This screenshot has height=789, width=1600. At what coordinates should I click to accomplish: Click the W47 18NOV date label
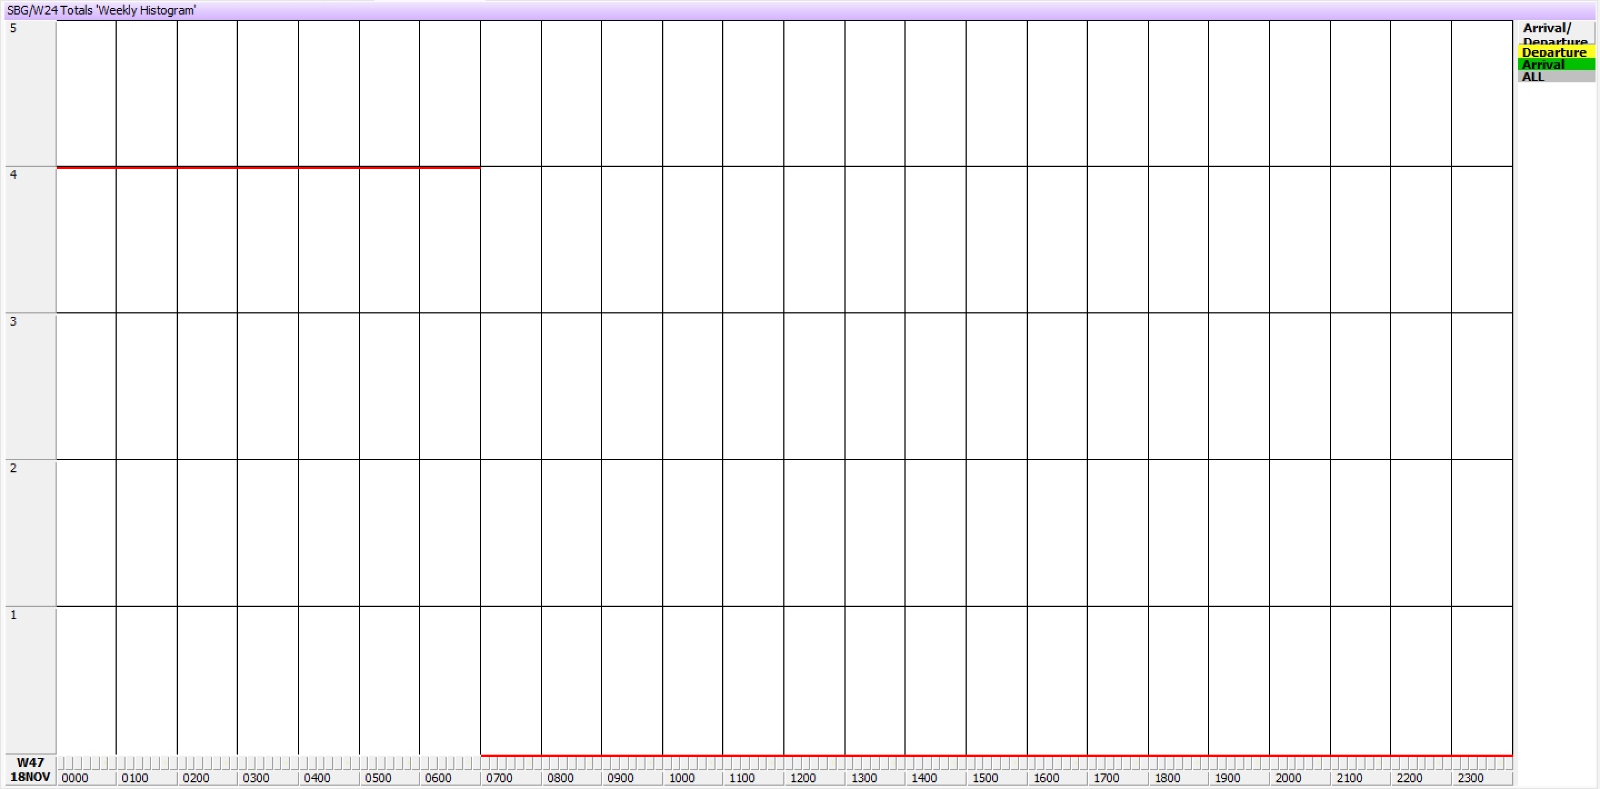pyautogui.click(x=30, y=770)
